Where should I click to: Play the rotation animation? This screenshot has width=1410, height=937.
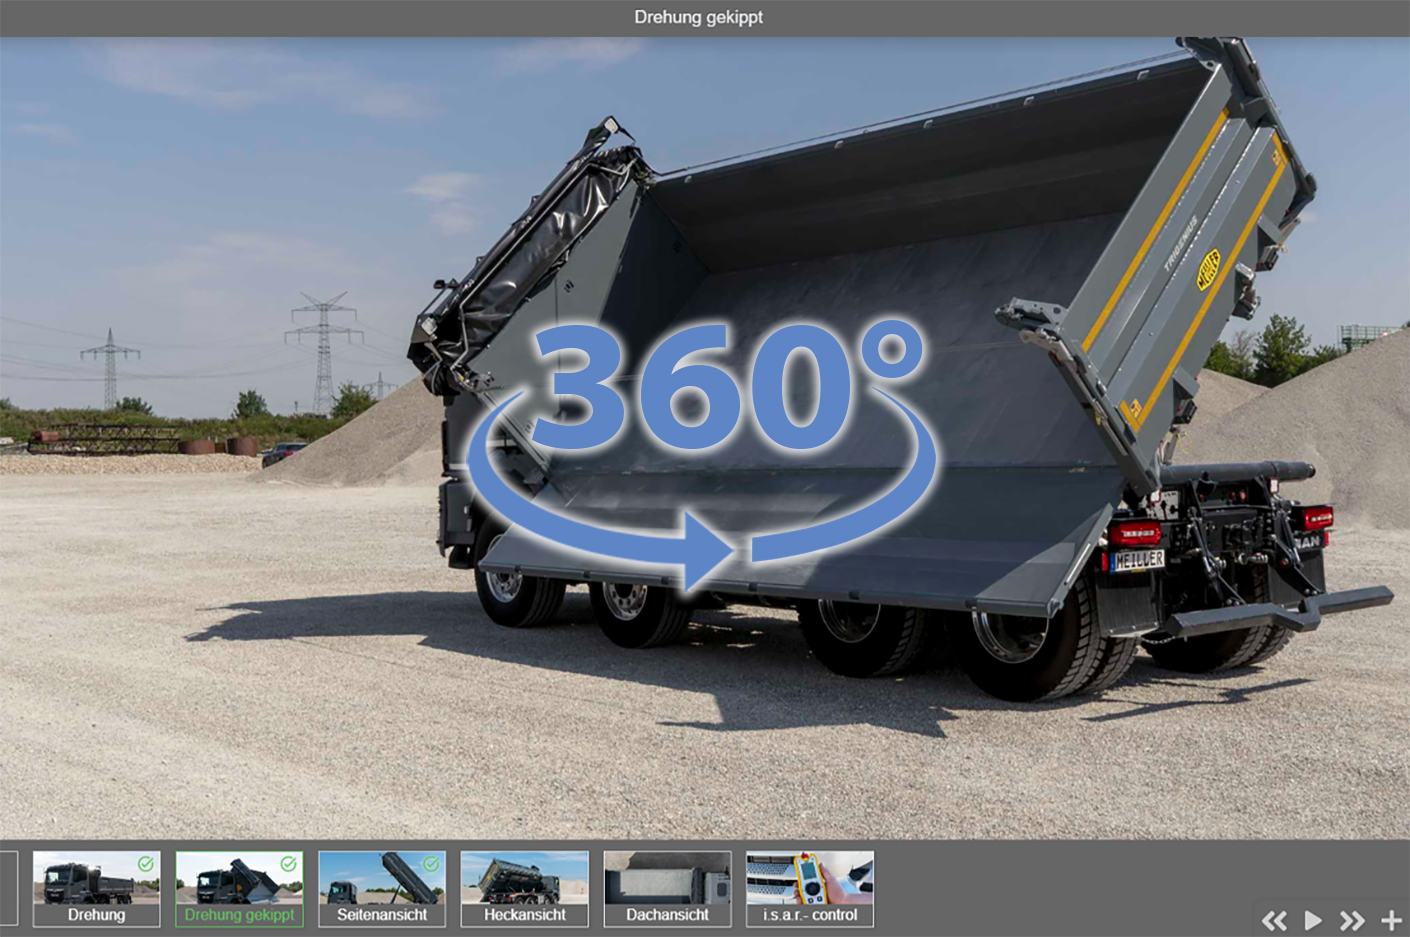click(x=1313, y=920)
